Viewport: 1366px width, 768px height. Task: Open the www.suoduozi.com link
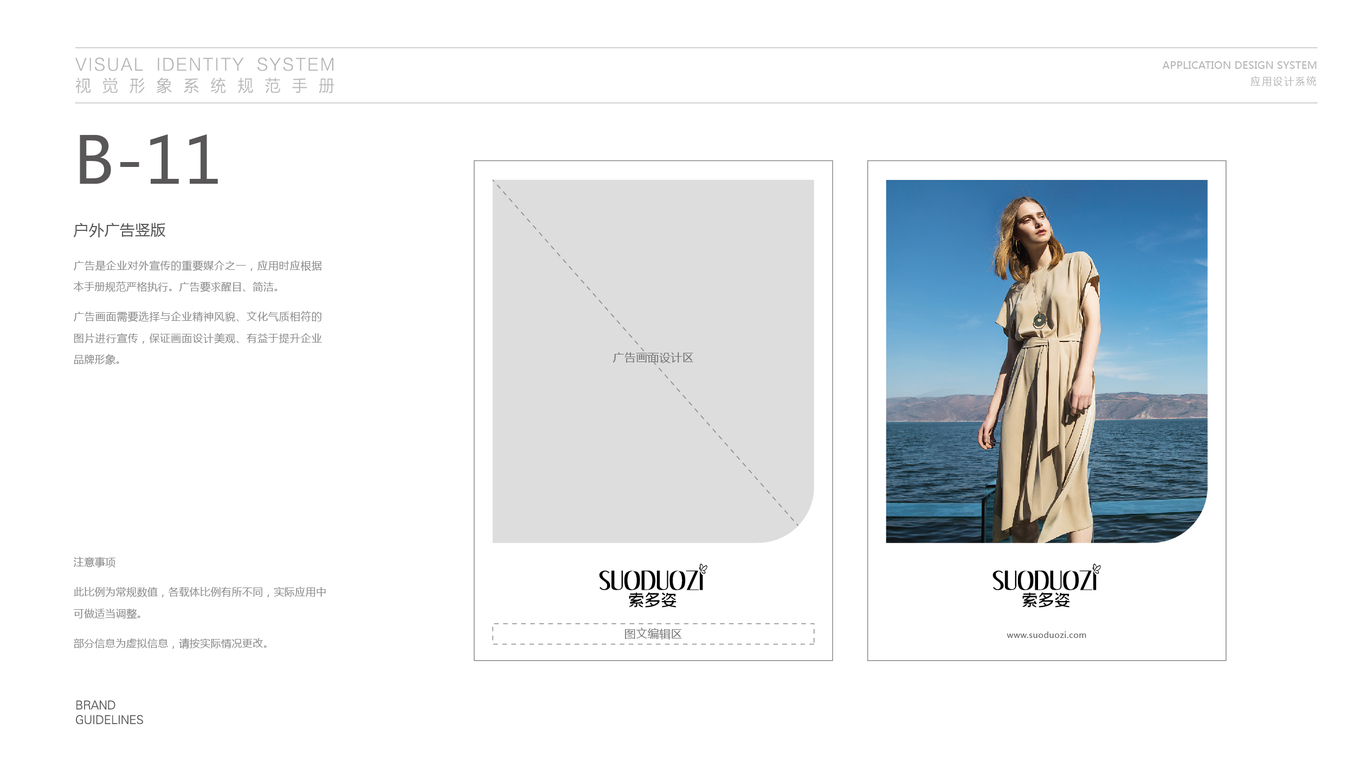[1046, 635]
